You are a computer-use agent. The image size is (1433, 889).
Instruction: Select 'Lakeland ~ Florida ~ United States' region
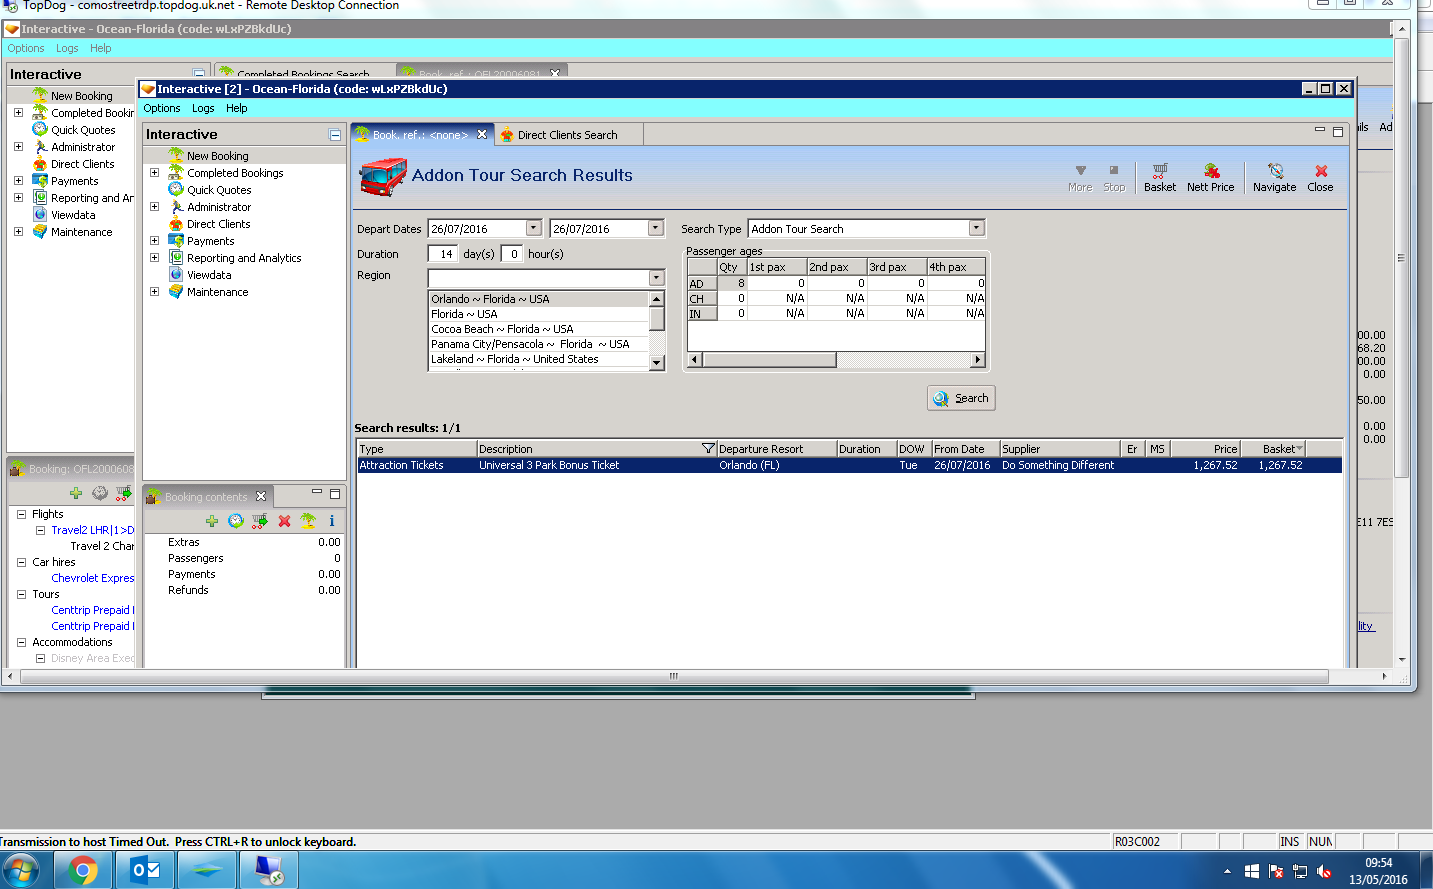click(x=539, y=359)
